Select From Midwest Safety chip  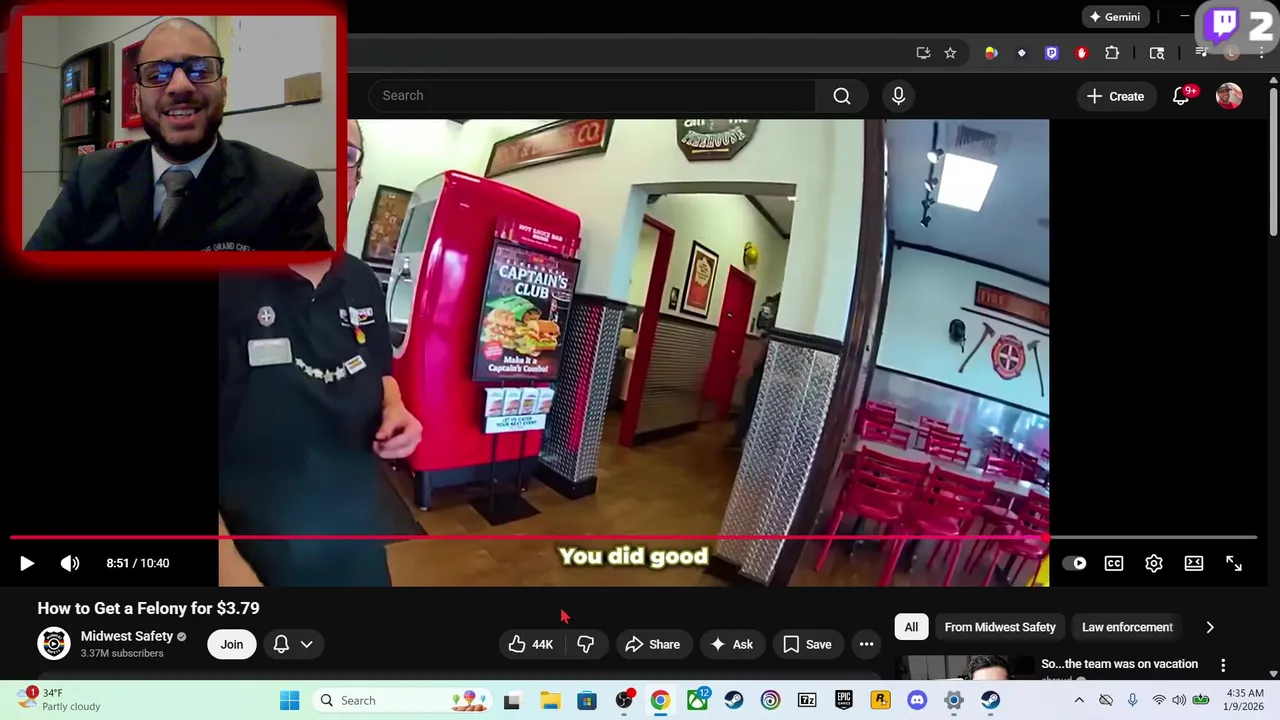click(1000, 627)
